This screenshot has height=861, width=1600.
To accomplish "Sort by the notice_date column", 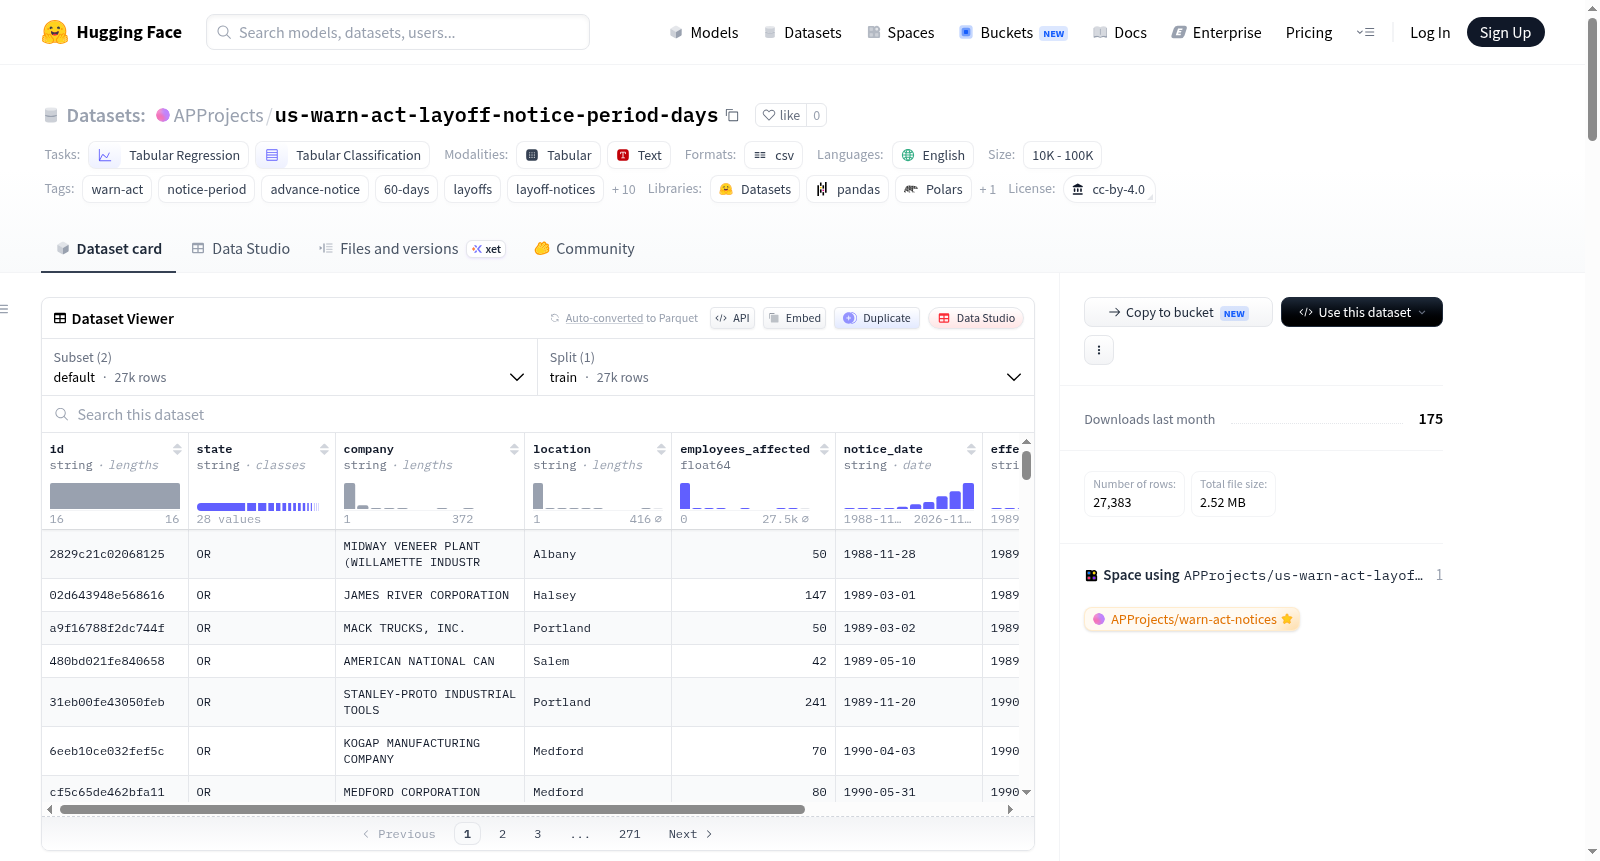I will 971,449.
